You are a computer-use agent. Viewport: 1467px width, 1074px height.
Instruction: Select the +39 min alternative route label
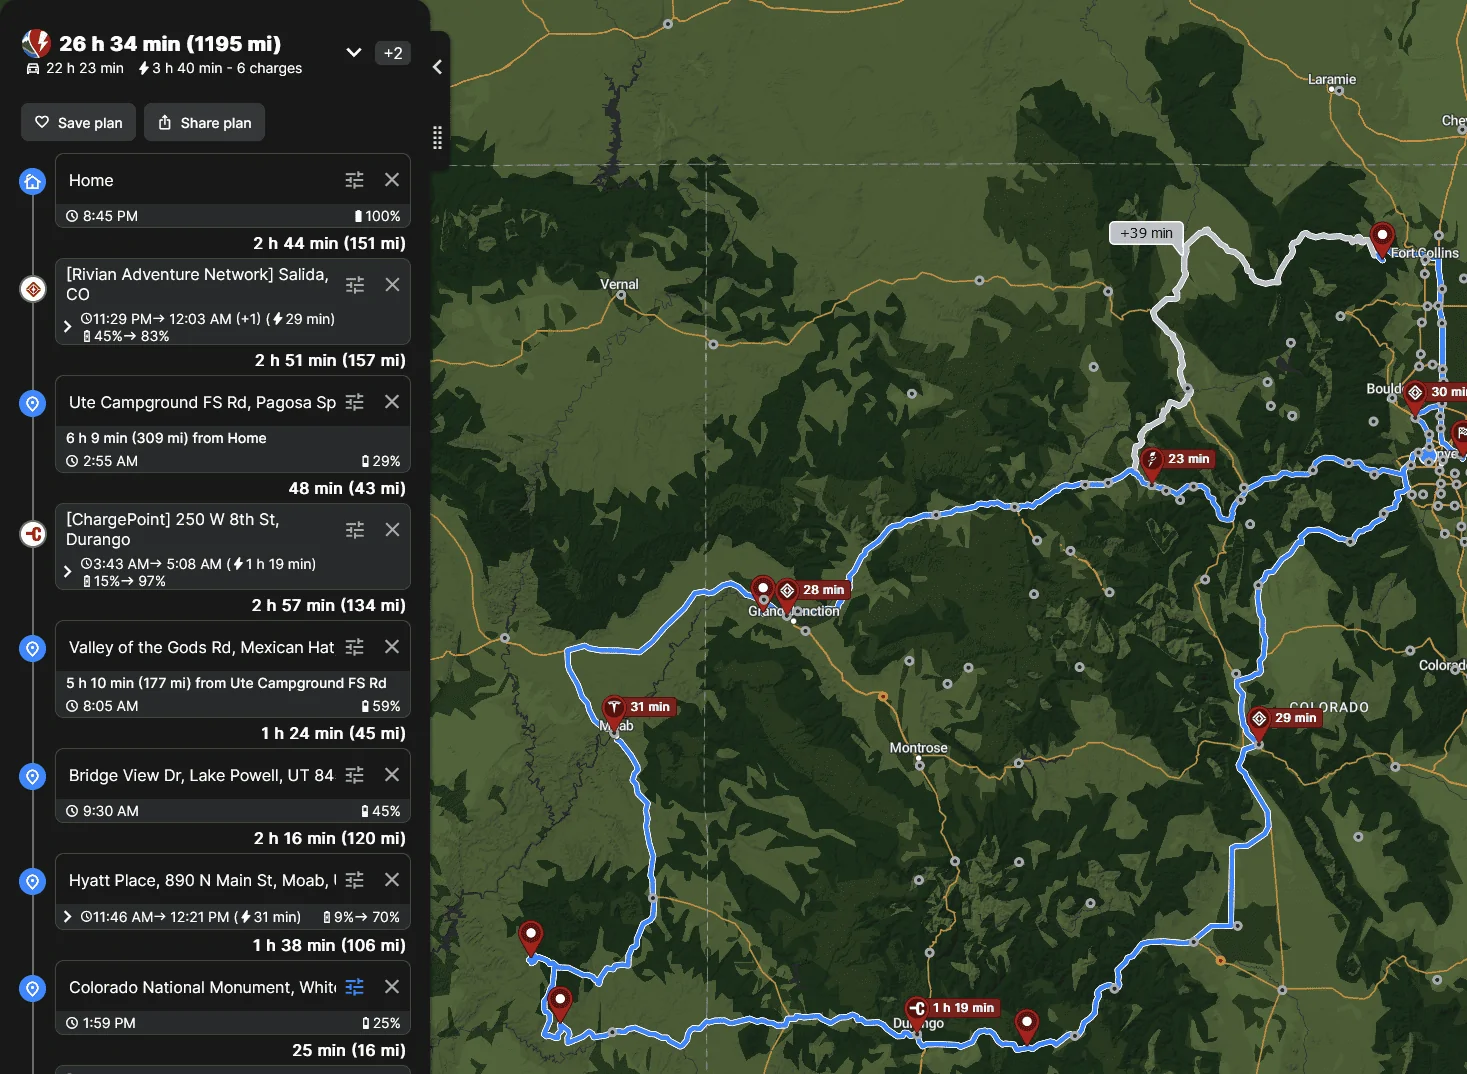[1146, 233]
